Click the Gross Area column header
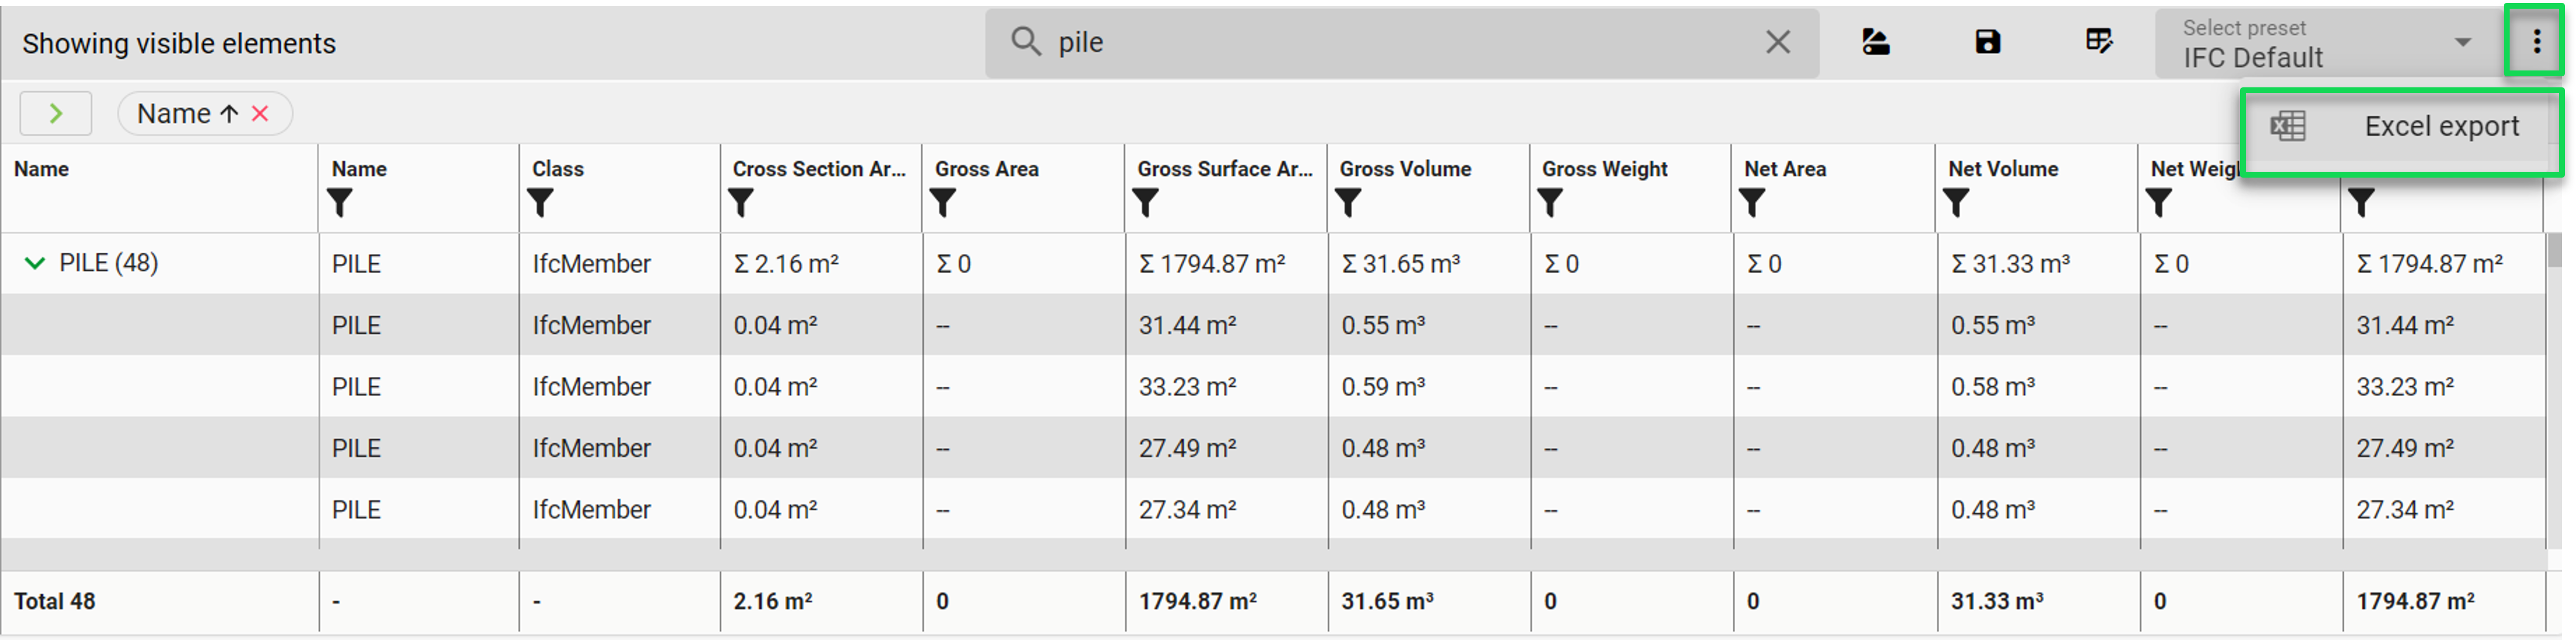This screenshot has height=640, width=2576. pos(986,169)
